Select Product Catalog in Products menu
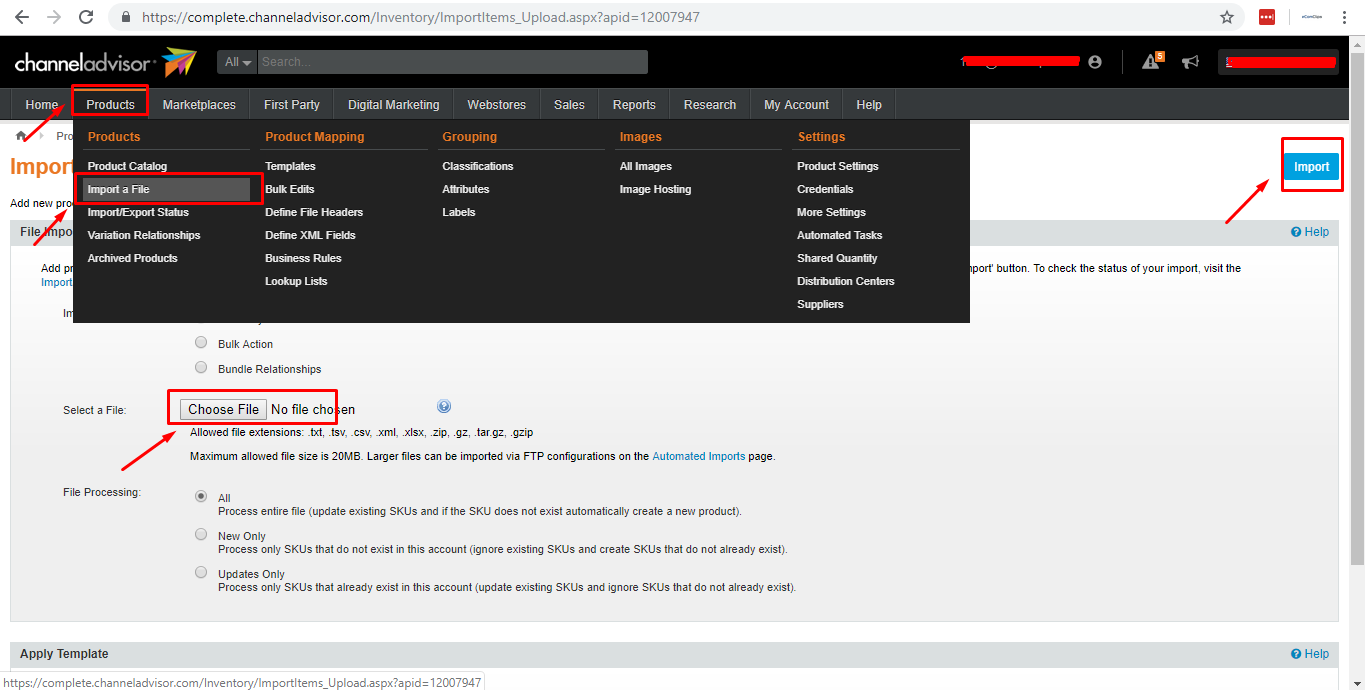1365x690 pixels. point(127,166)
